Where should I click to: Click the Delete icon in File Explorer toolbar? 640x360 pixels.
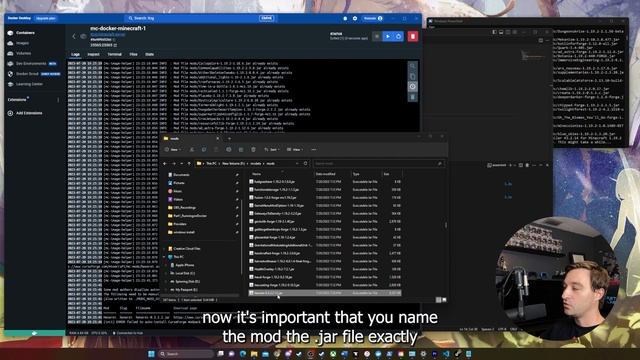(x=253, y=150)
